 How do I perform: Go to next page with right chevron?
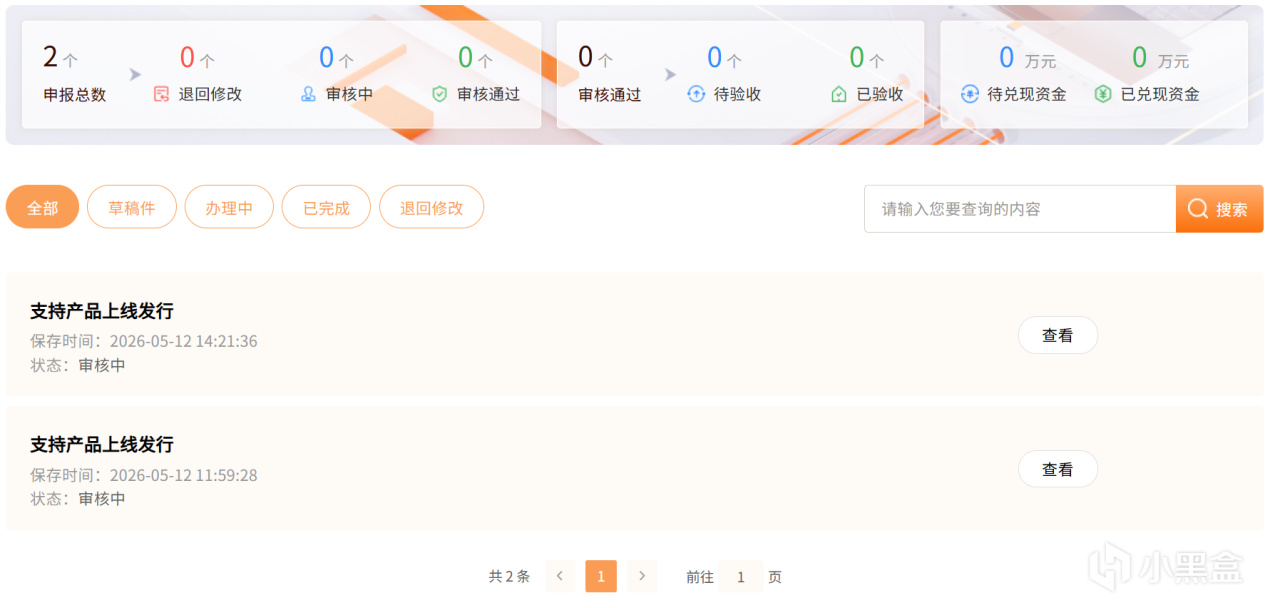pyautogui.click(x=642, y=576)
